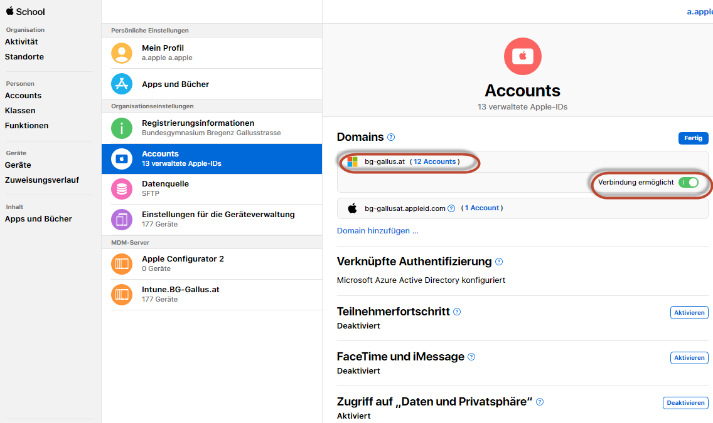Open the help icon next to Domains
713x423 pixels.
(391, 137)
